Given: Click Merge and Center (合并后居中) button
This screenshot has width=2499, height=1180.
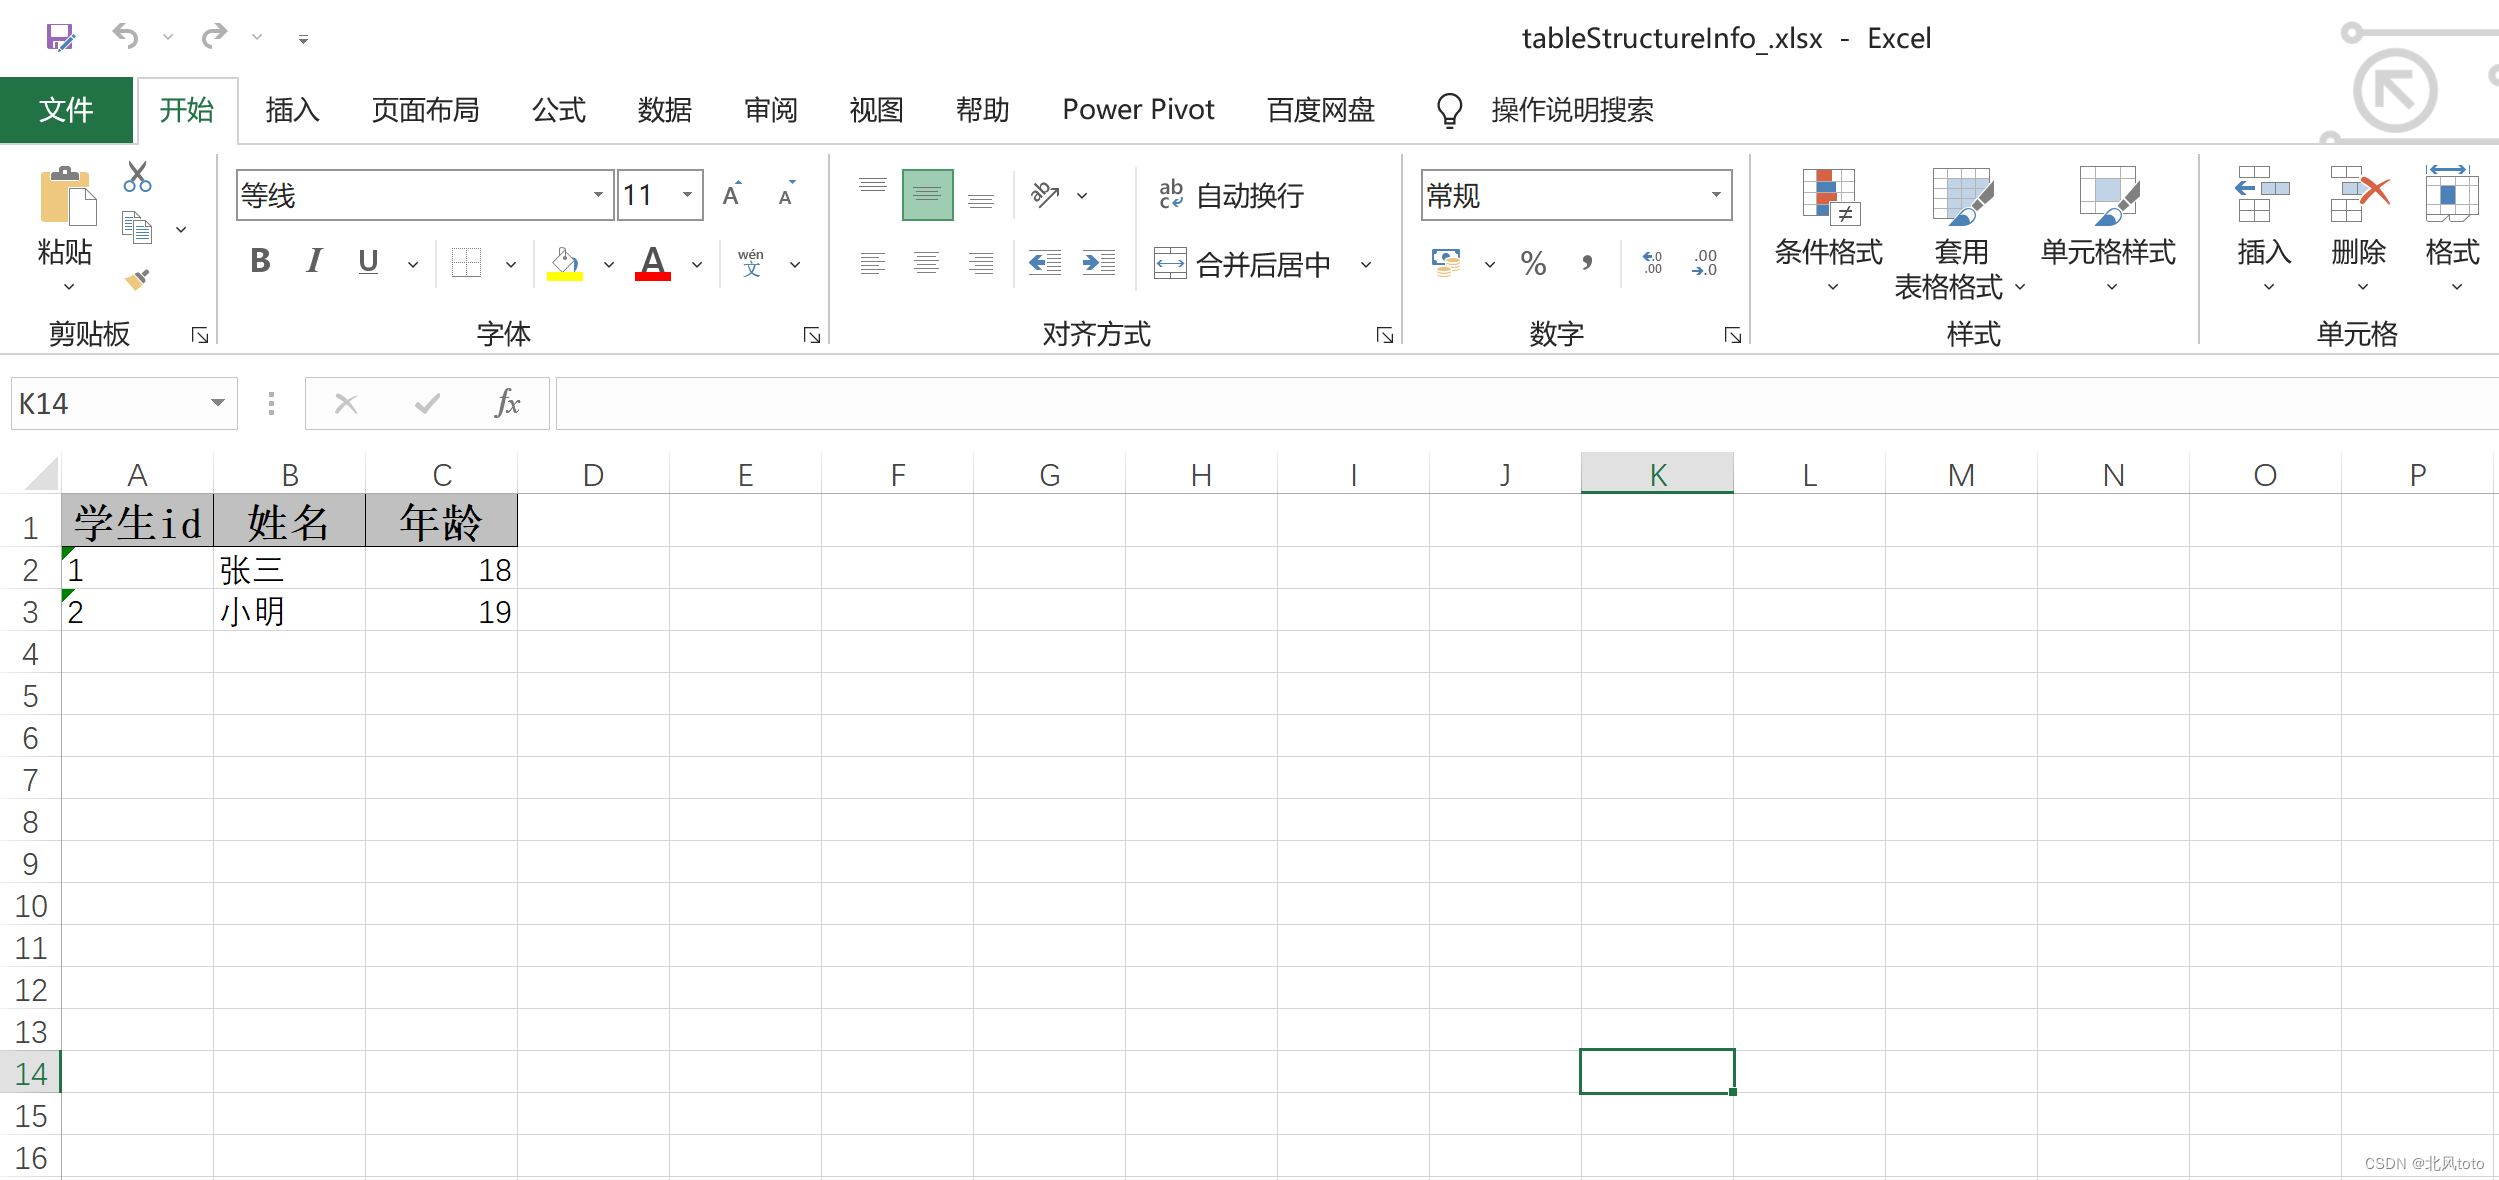Looking at the screenshot, I should (x=1243, y=264).
